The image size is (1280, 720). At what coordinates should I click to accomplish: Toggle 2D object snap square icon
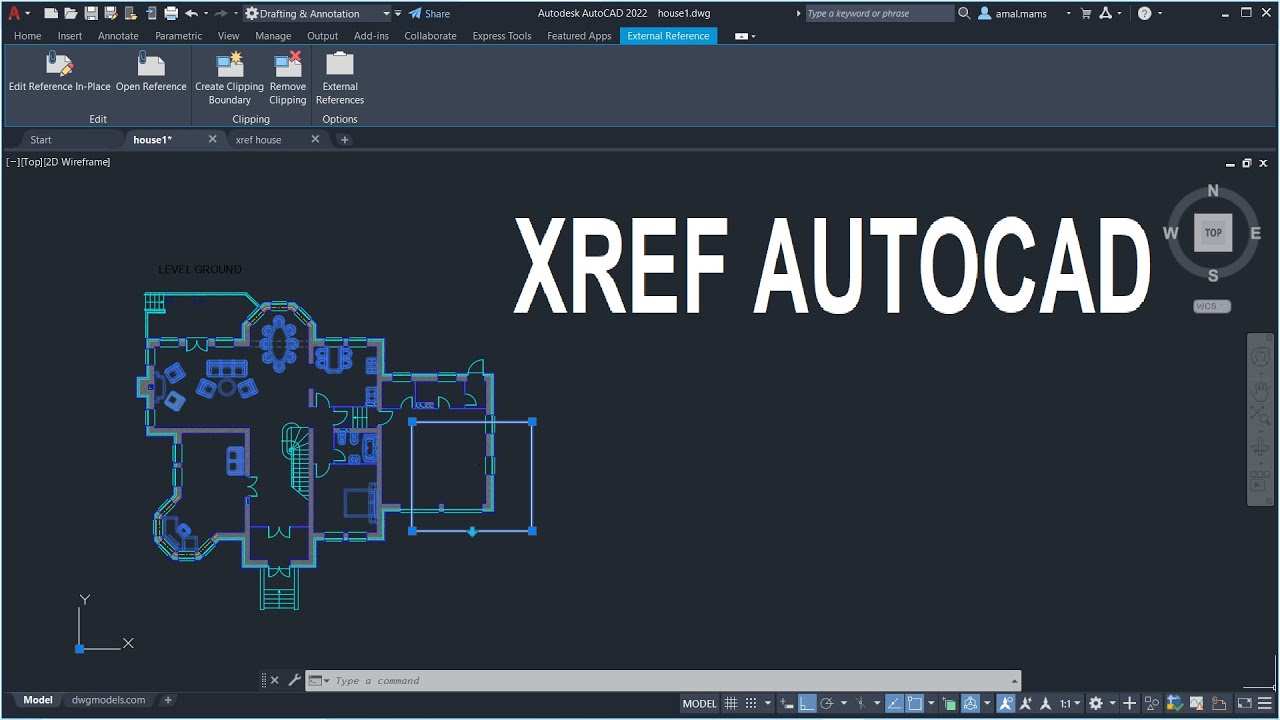(x=914, y=703)
